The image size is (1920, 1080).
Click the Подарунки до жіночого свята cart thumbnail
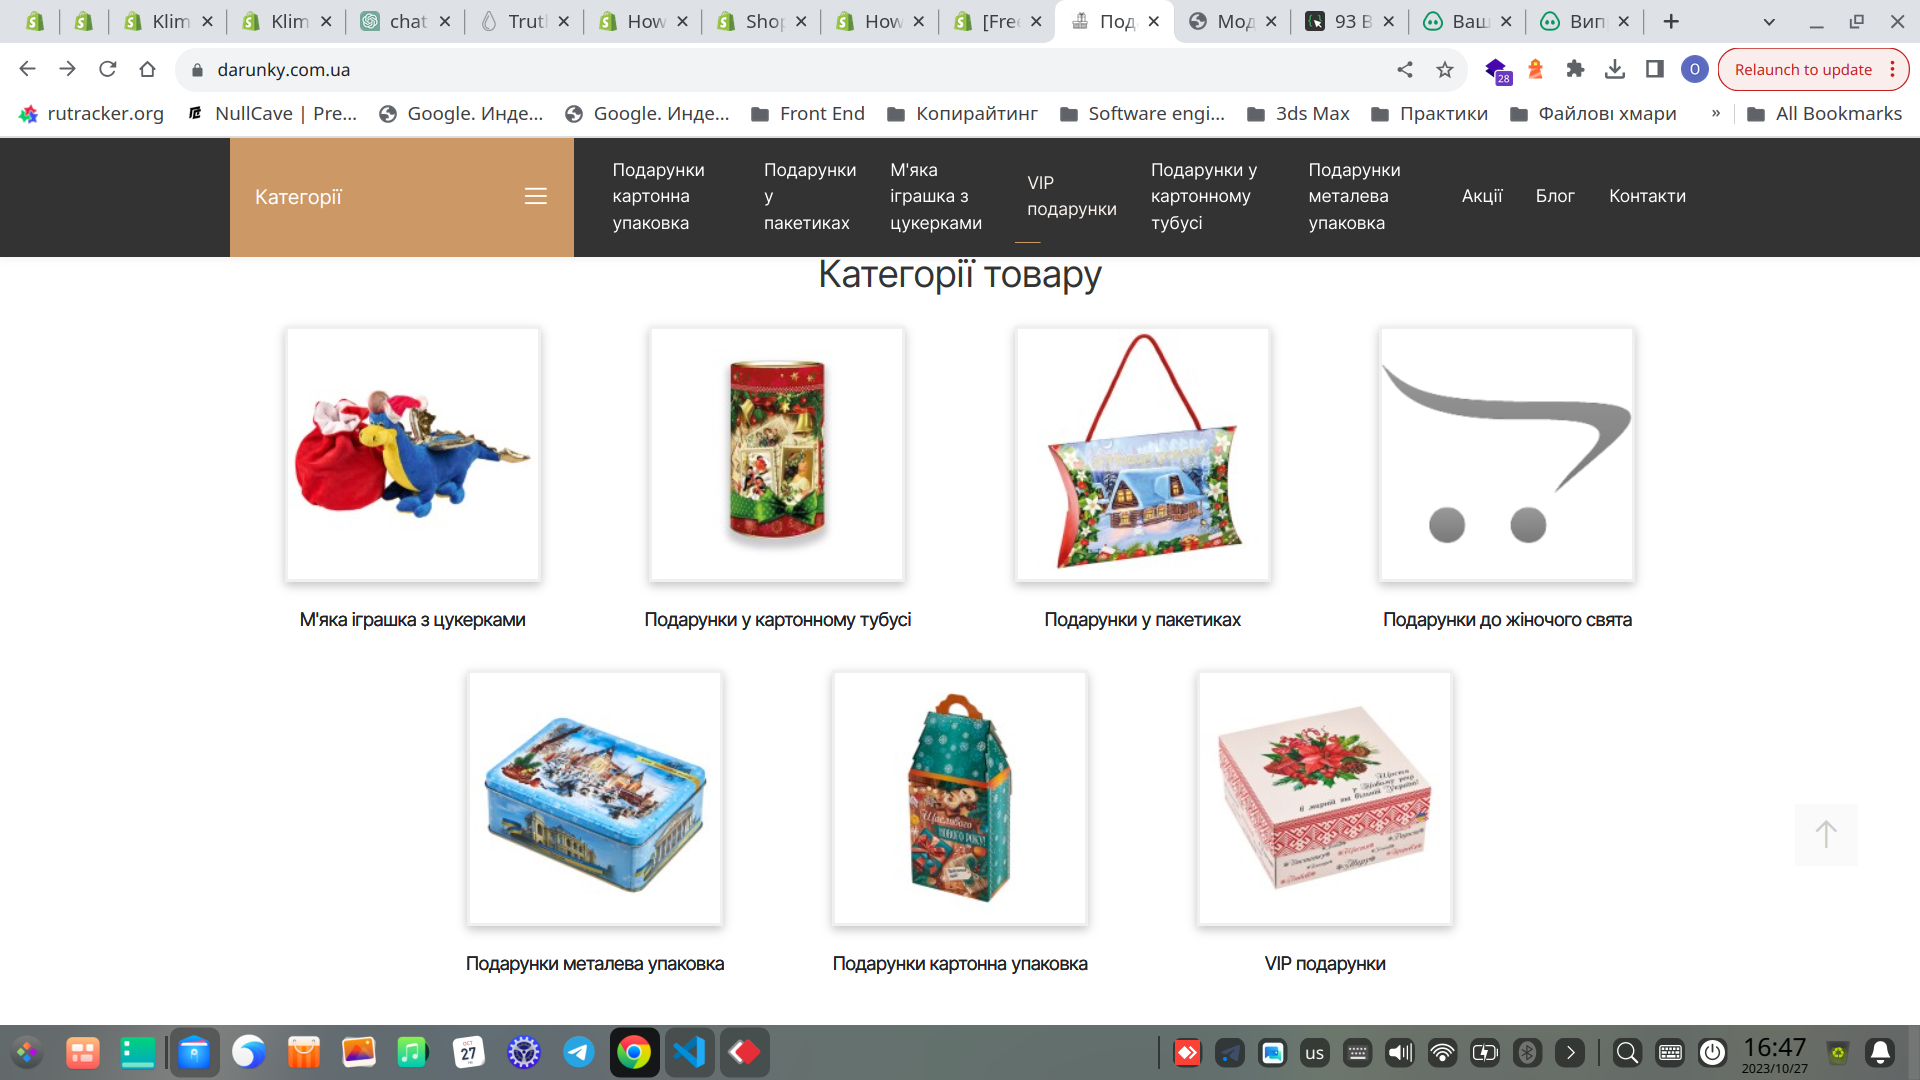1507,455
